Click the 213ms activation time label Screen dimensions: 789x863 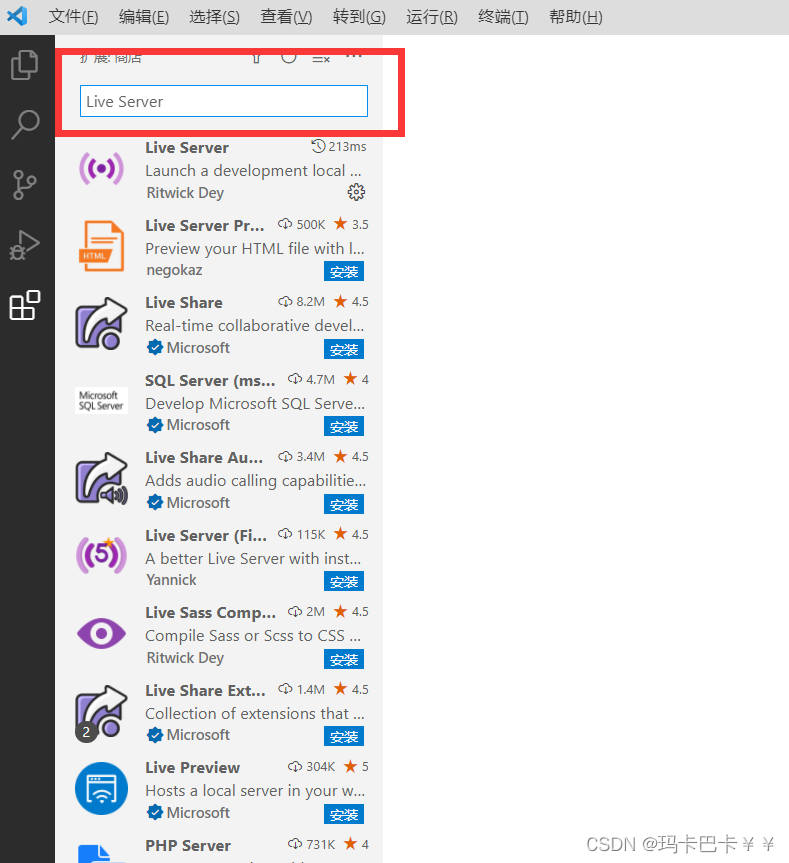339,146
